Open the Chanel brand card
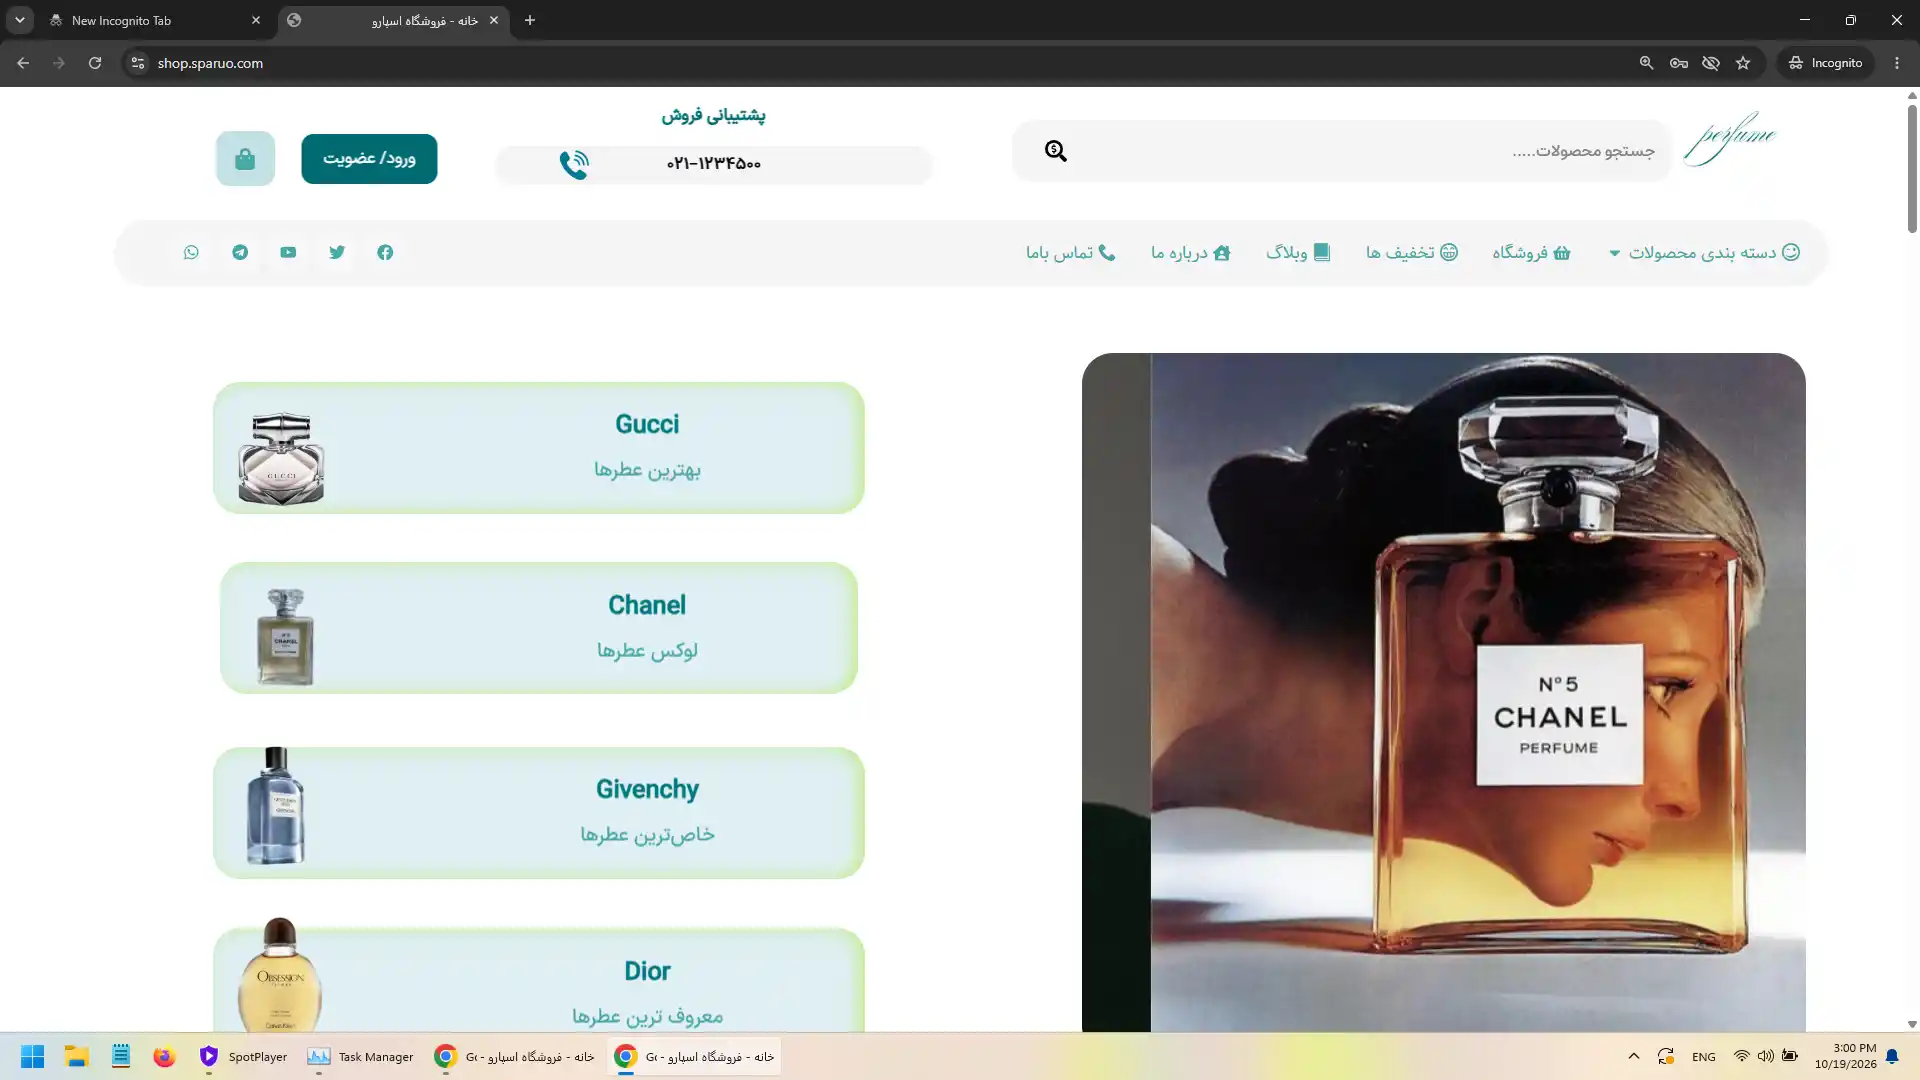1920x1080 pixels. [539, 628]
